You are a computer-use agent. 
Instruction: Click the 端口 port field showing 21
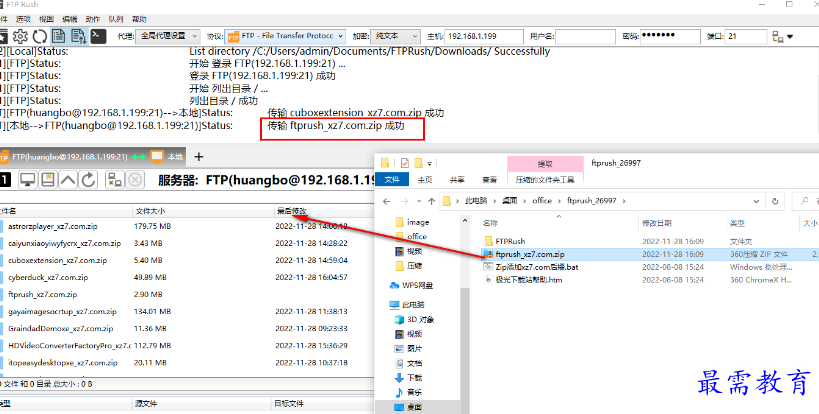pos(746,37)
